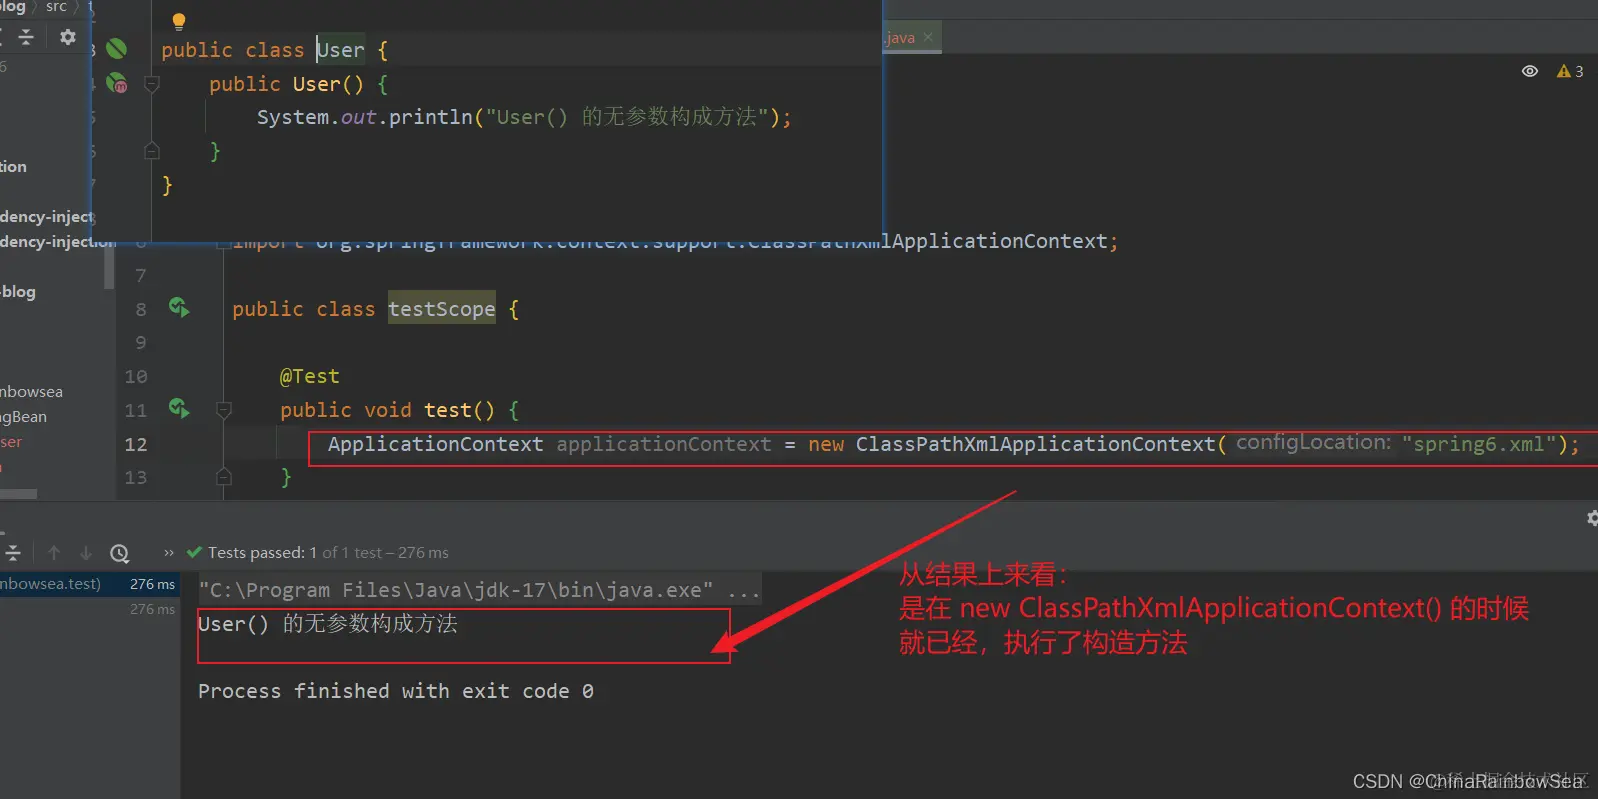This screenshot has width=1598, height=799.
Task: Select the selected test result row 276 ms
Action: point(90,584)
